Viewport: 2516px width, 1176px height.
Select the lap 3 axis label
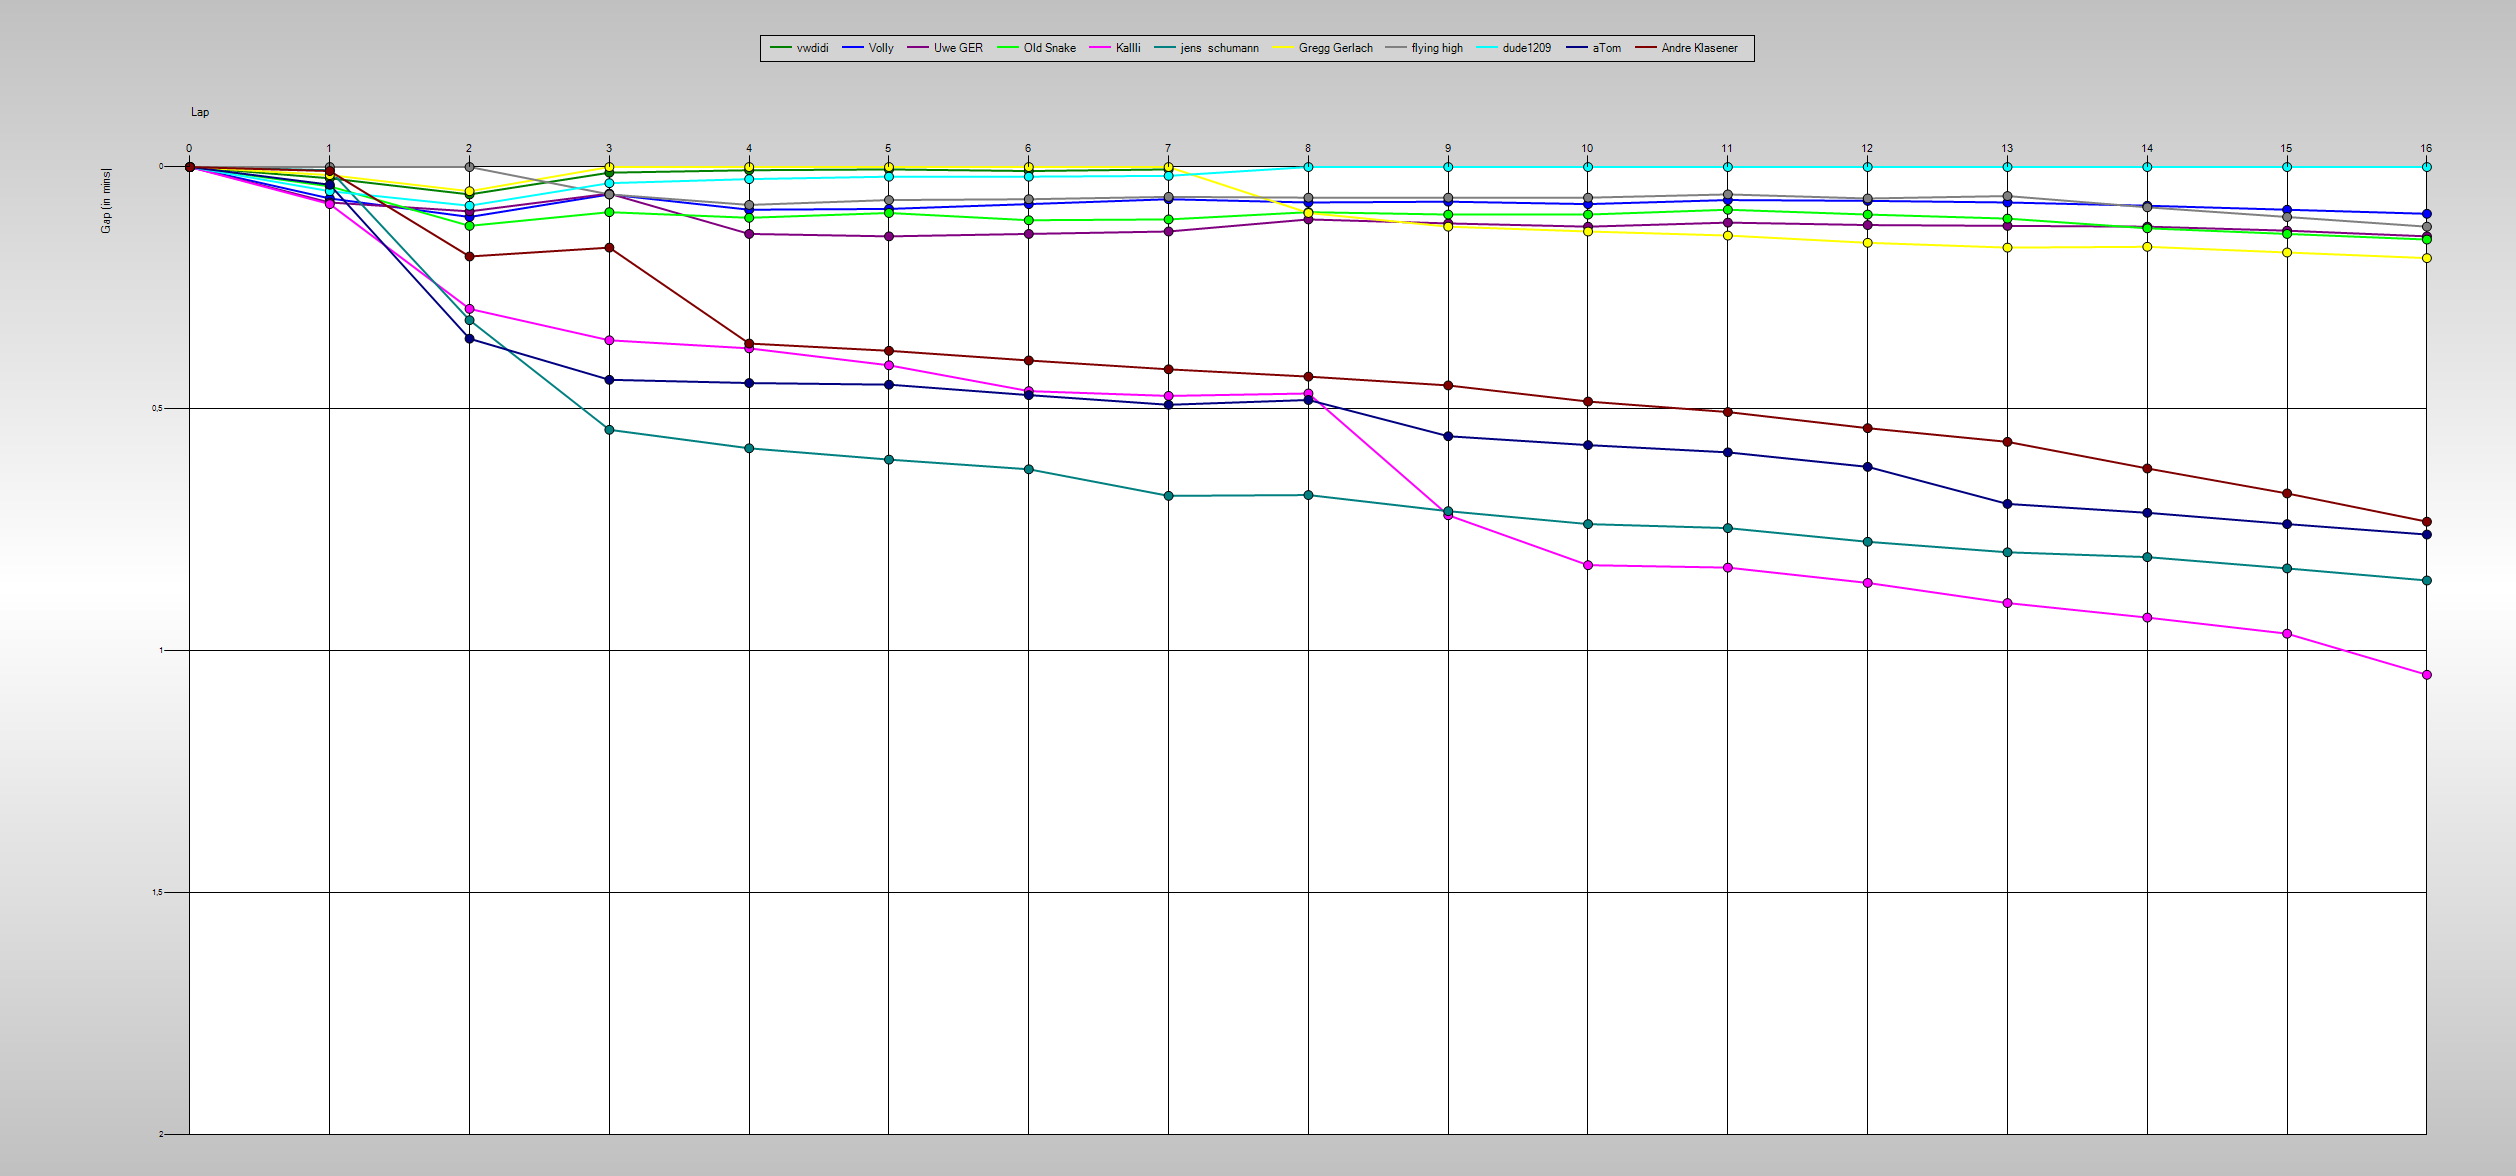click(609, 148)
